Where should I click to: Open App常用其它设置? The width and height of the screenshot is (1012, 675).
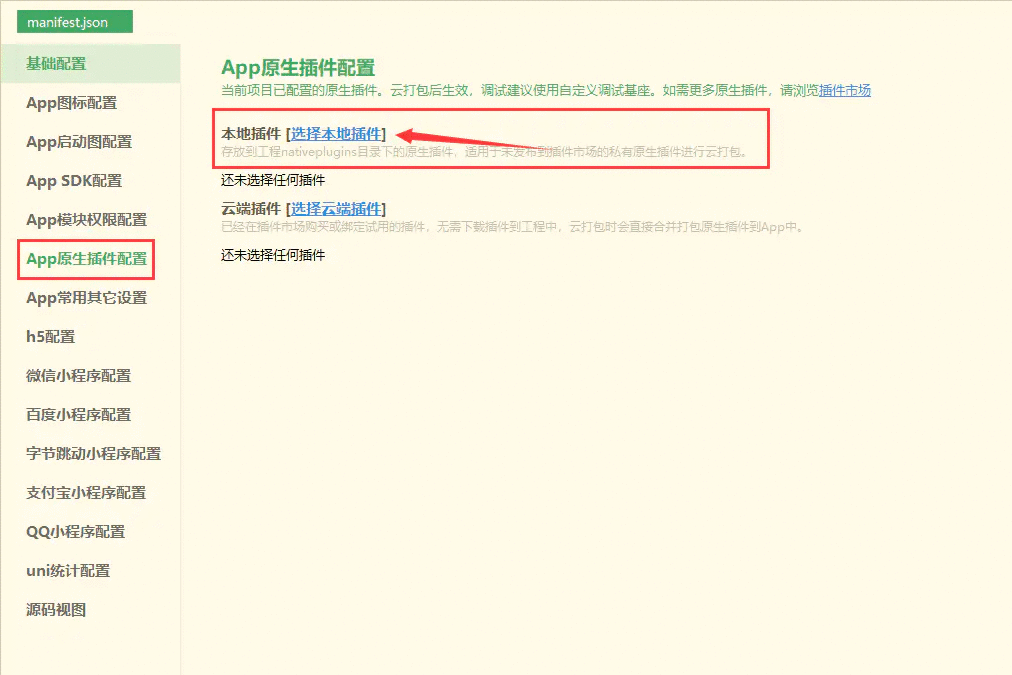click(x=86, y=297)
